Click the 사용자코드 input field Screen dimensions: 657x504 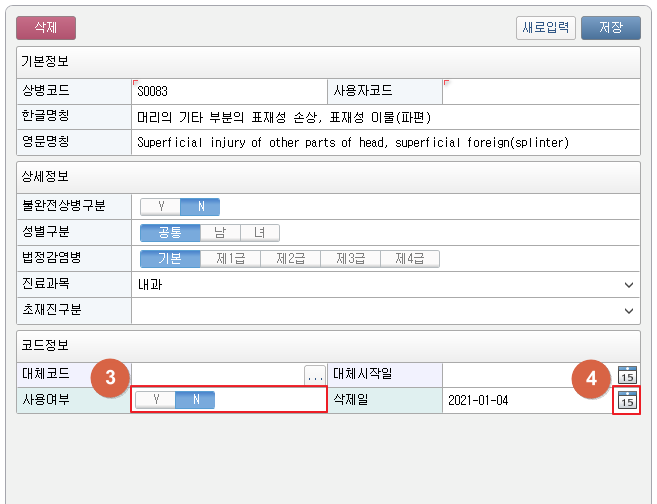(540, 91)
